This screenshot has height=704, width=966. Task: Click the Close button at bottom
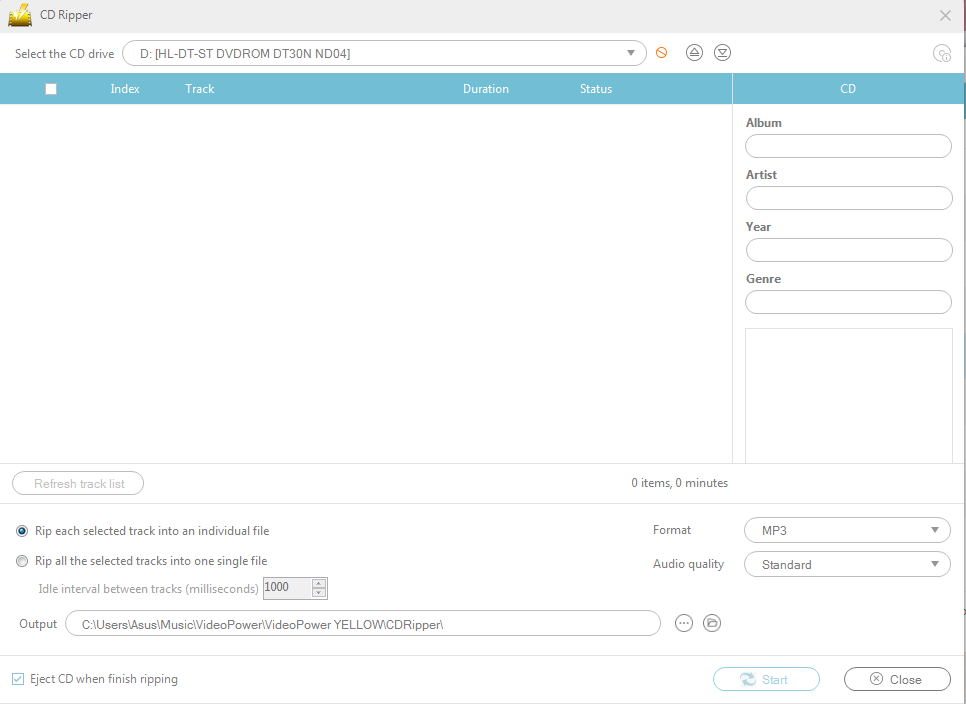click(x=896, y=679)
